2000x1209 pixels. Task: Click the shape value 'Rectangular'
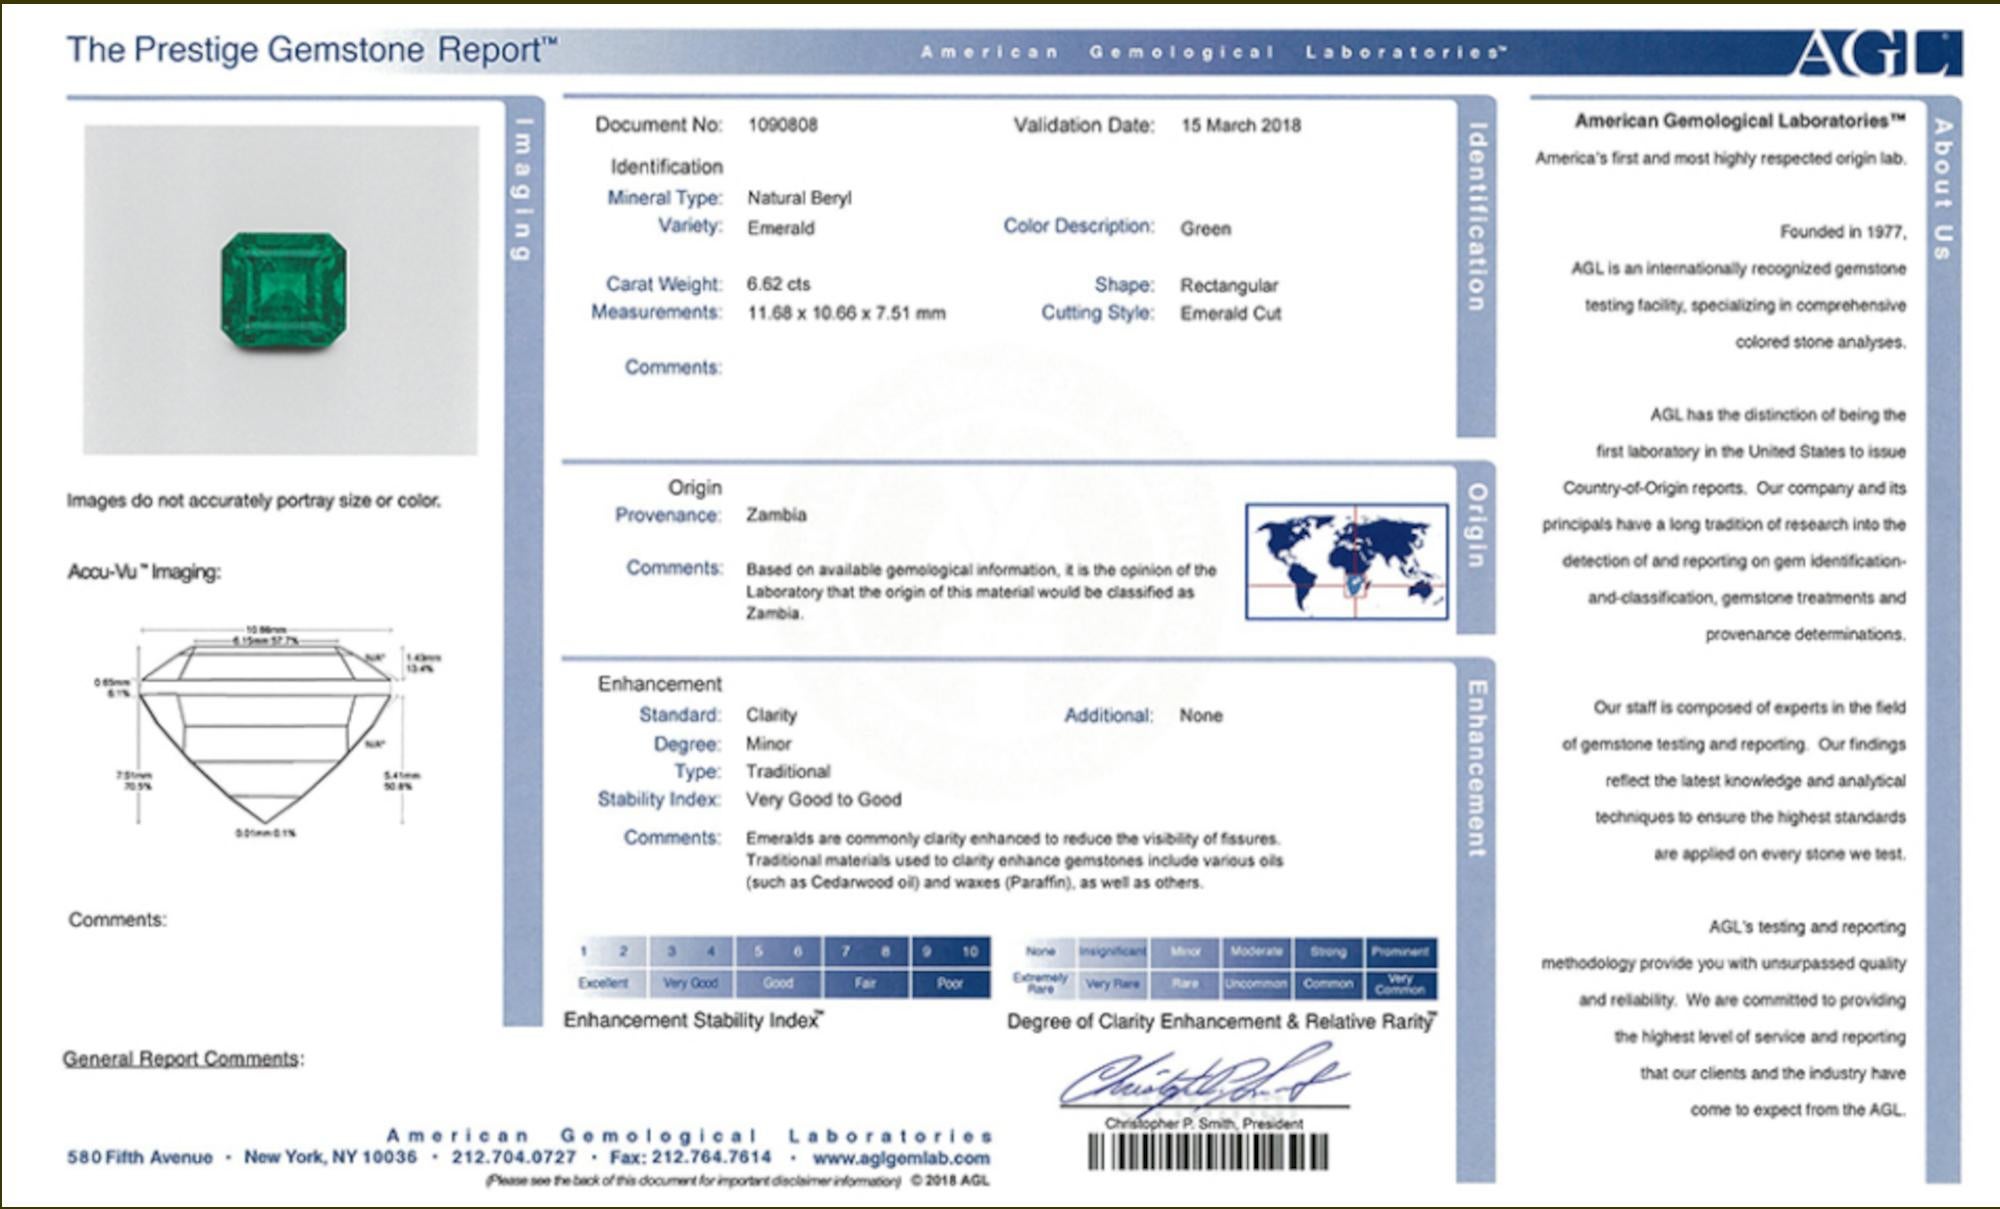[1229, 286]
